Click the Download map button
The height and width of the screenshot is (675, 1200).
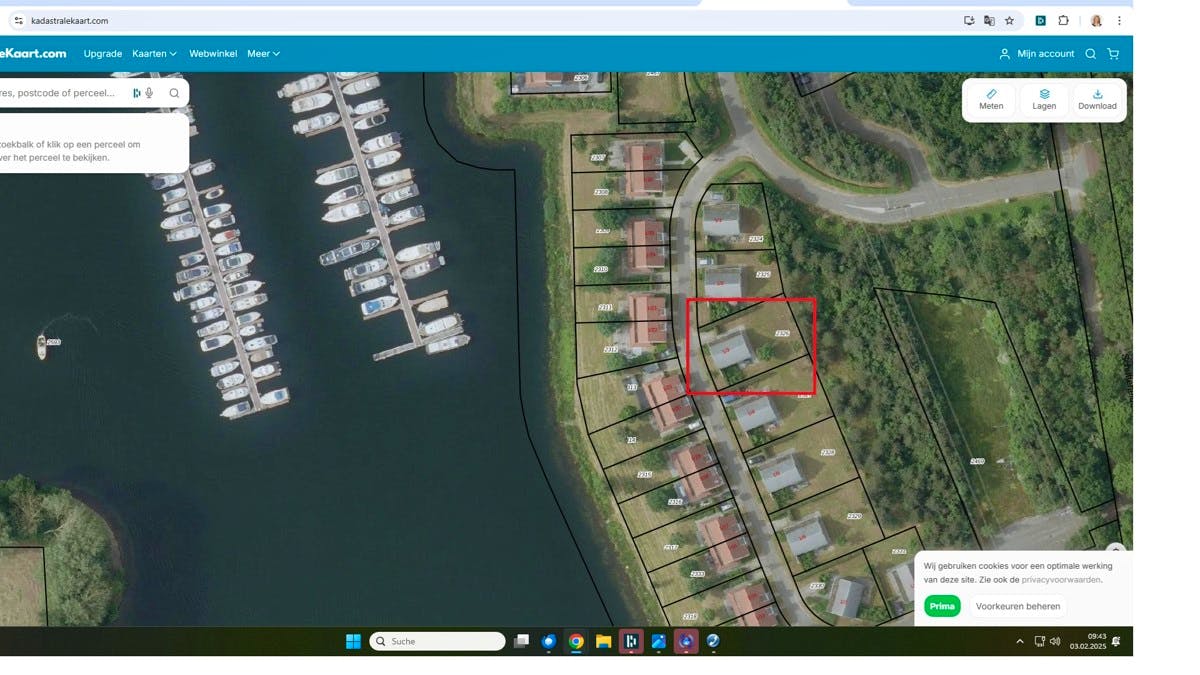[1097, 100]
